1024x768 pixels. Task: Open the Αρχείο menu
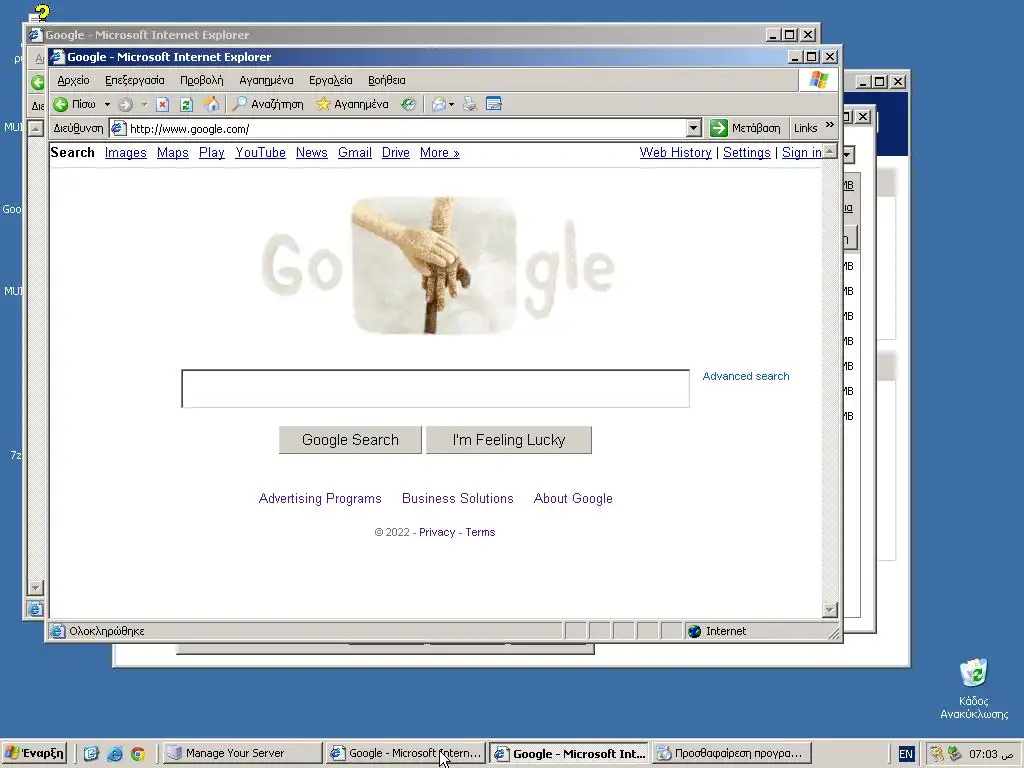[x=73, y=80]
